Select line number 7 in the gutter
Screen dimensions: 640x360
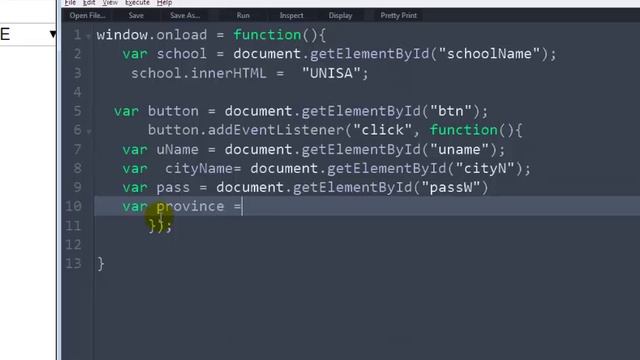[x=77, y=149]
